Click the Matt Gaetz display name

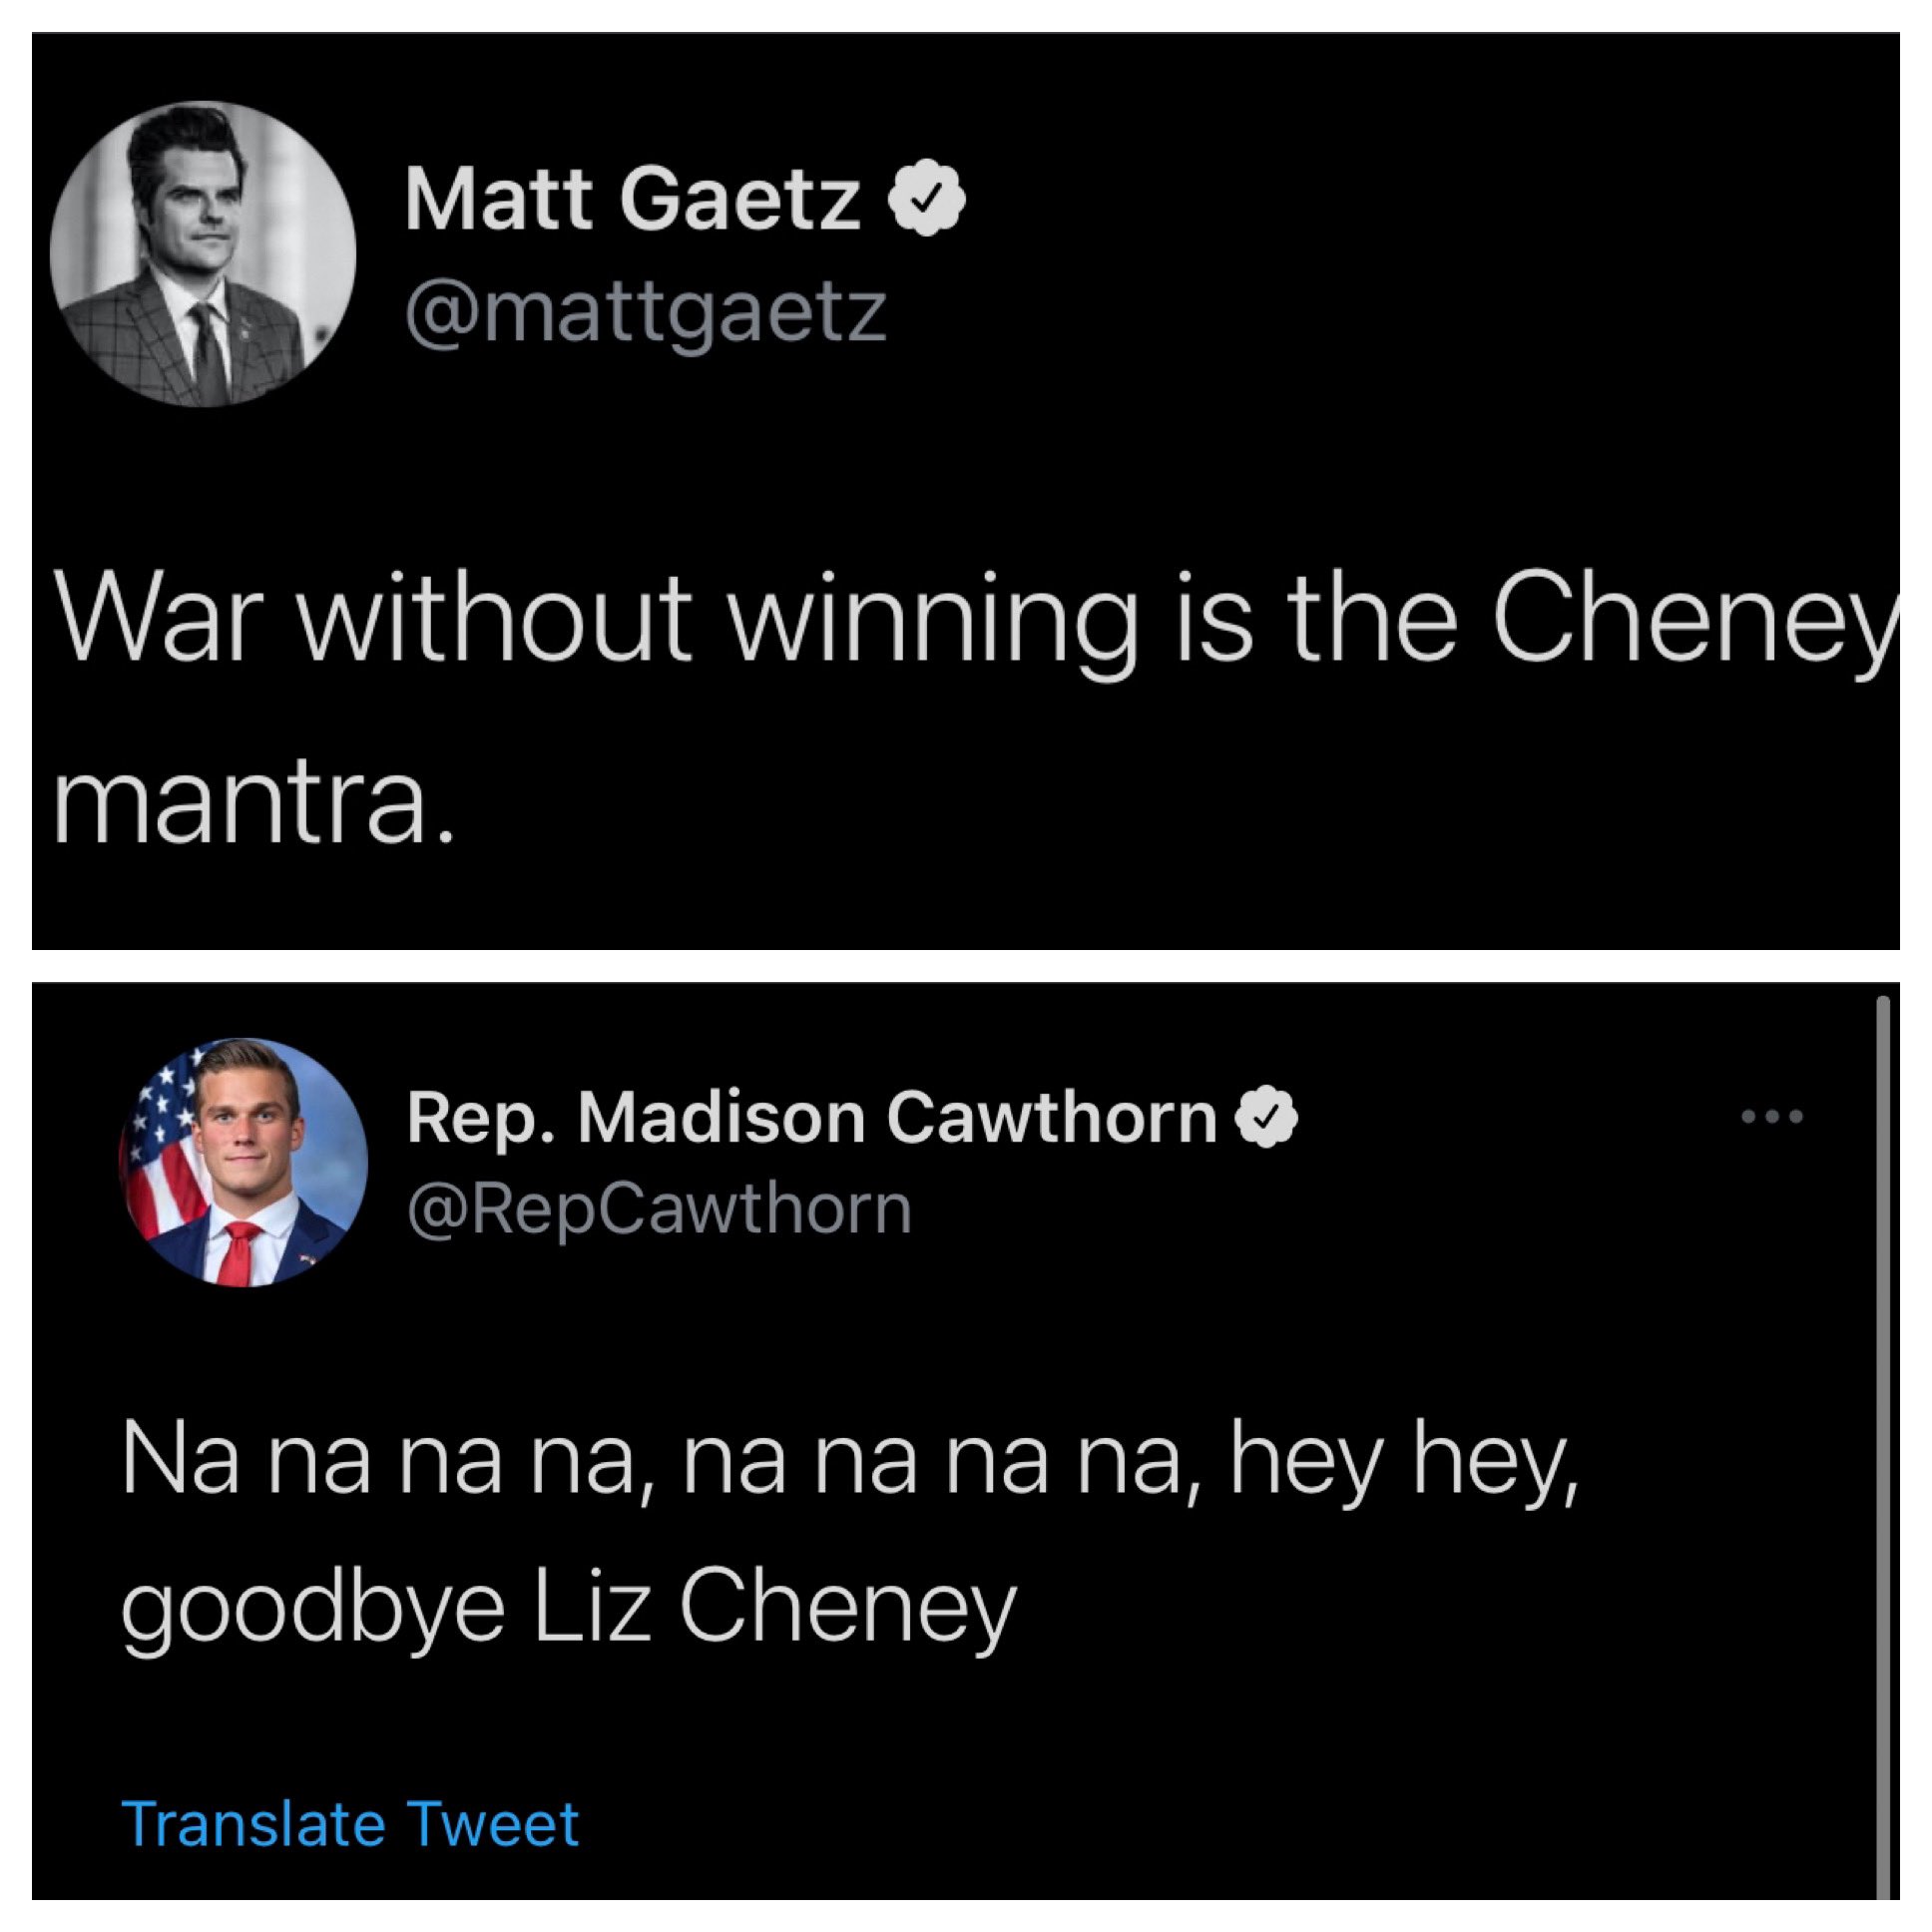pos(632,199)
